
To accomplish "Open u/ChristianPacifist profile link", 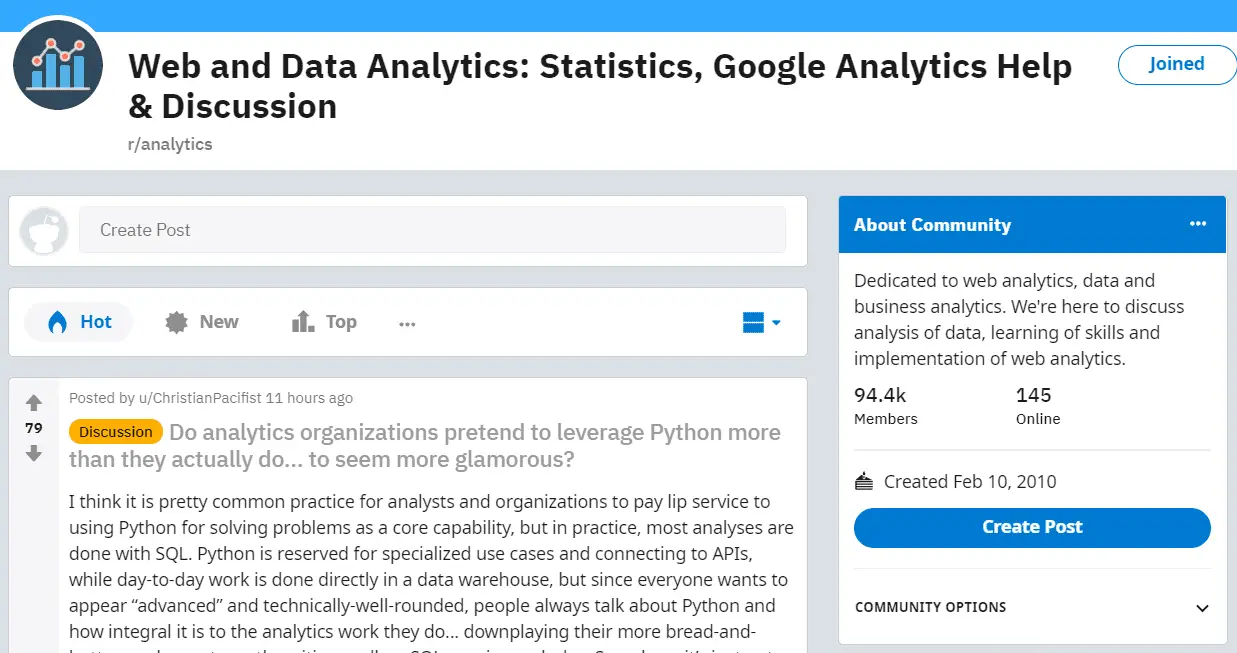I will [200, 398].
